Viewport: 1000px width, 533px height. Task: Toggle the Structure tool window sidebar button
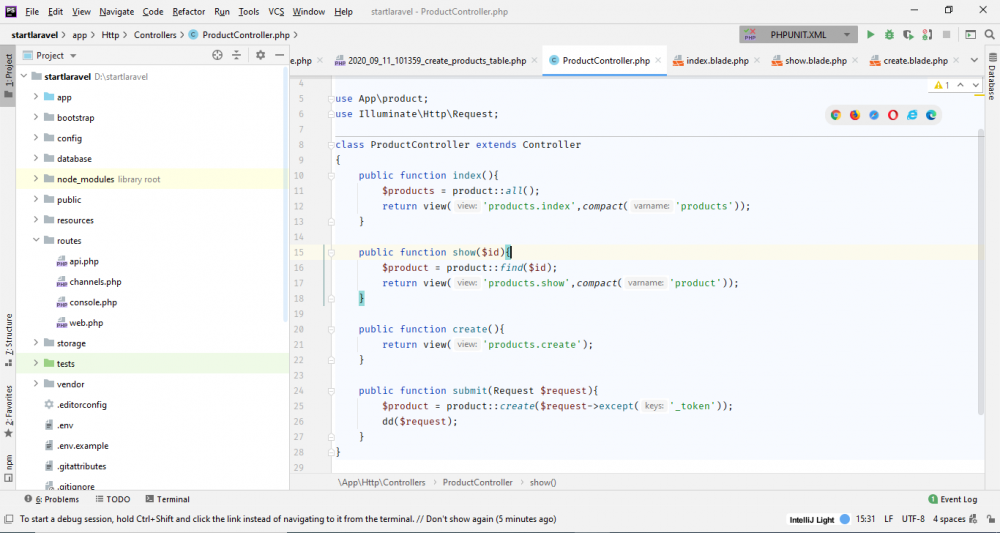pyautogui.click(x=8, y=335)
